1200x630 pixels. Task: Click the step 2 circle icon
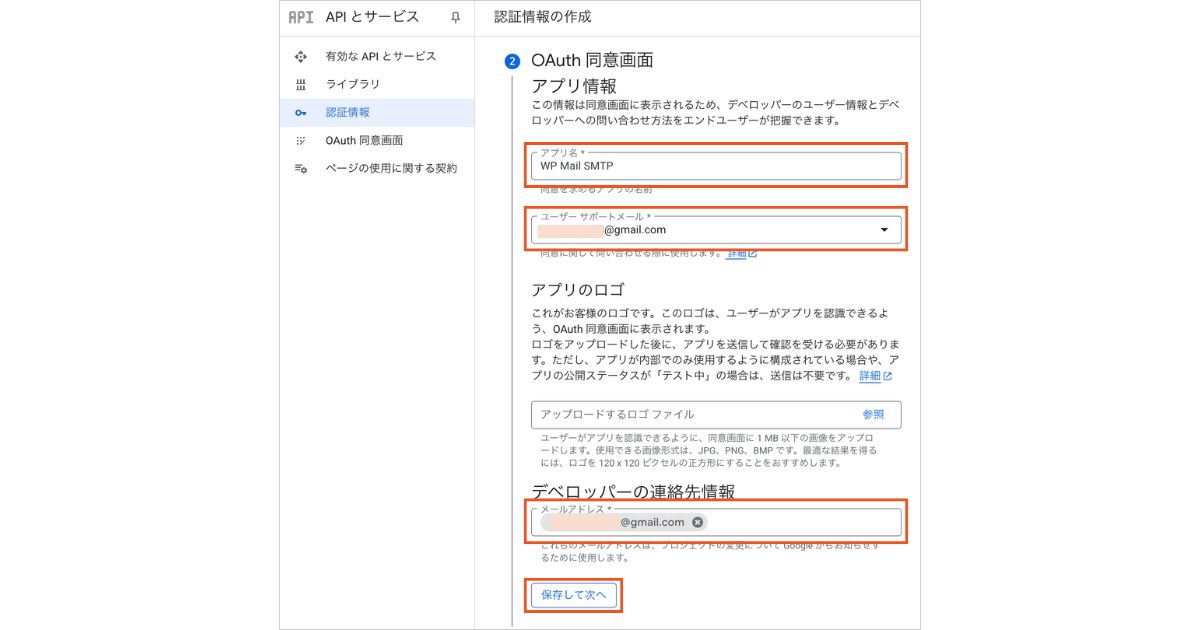click(x=513, y=61)
